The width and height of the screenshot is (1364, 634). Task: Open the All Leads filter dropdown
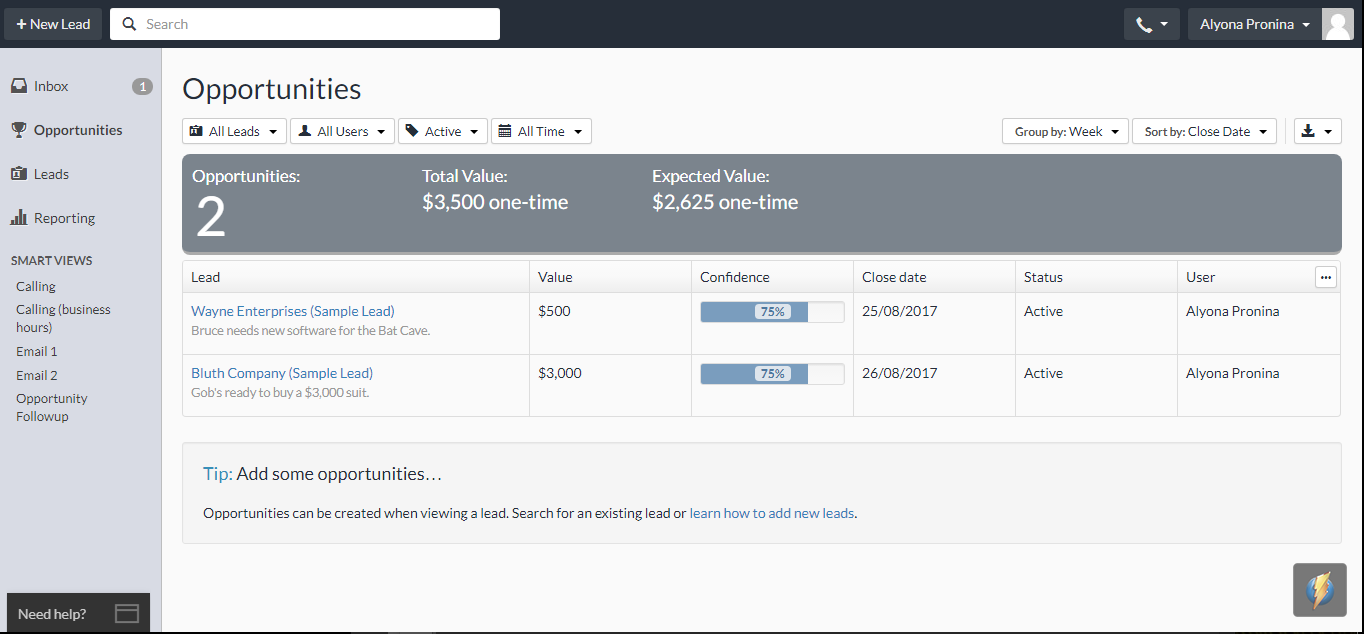(234, 130)
